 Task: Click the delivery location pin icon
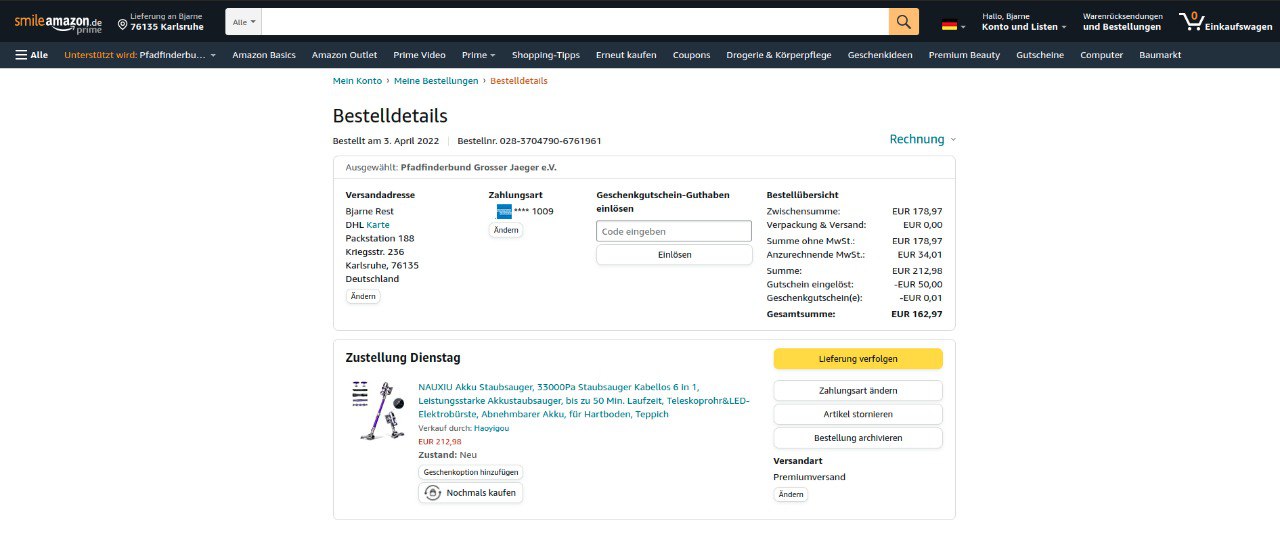(122, 23)
